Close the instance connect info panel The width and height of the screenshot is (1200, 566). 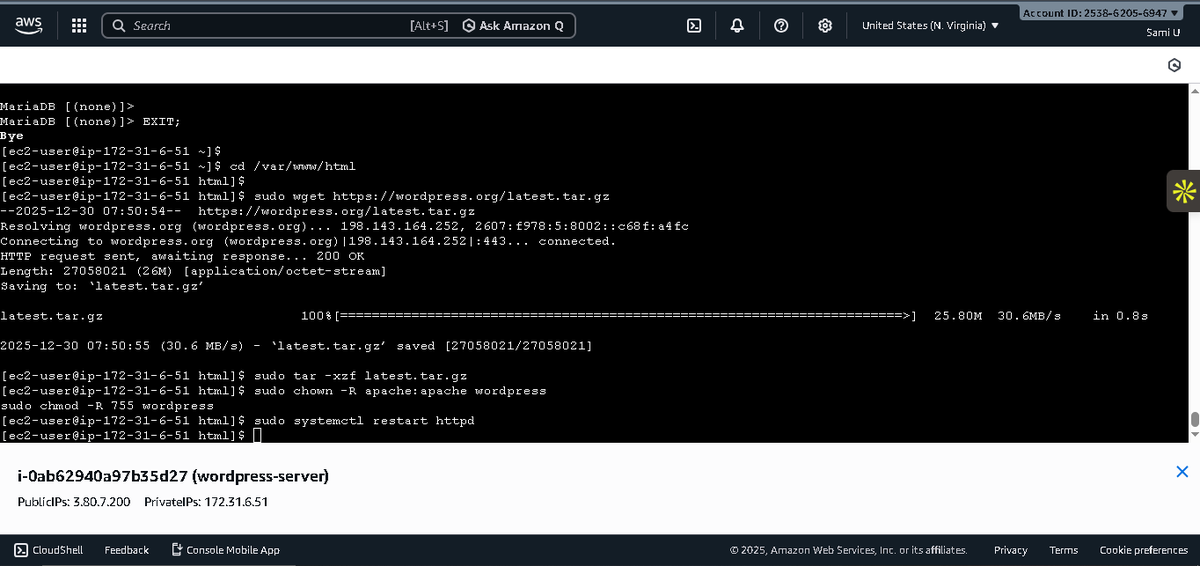tap(1182, 472)
